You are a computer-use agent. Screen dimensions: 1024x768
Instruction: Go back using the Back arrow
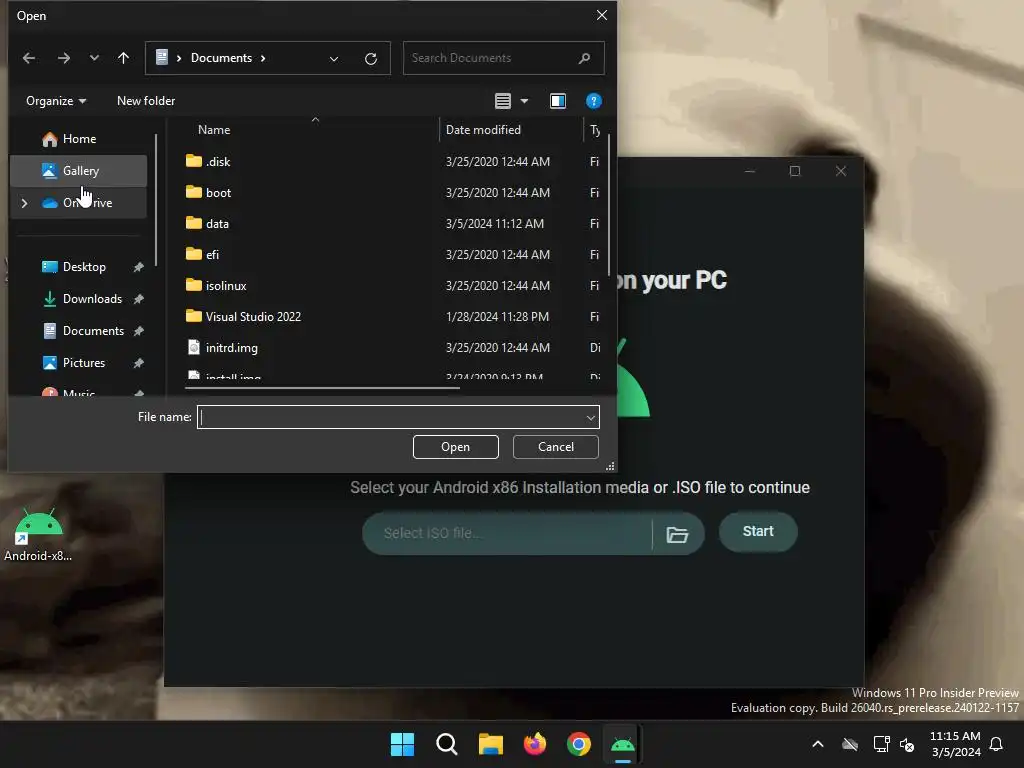coord(29,58)
